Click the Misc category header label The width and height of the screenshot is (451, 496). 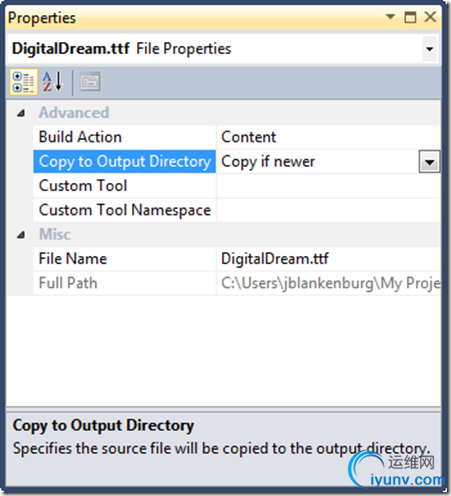click(x=55, y=234)
